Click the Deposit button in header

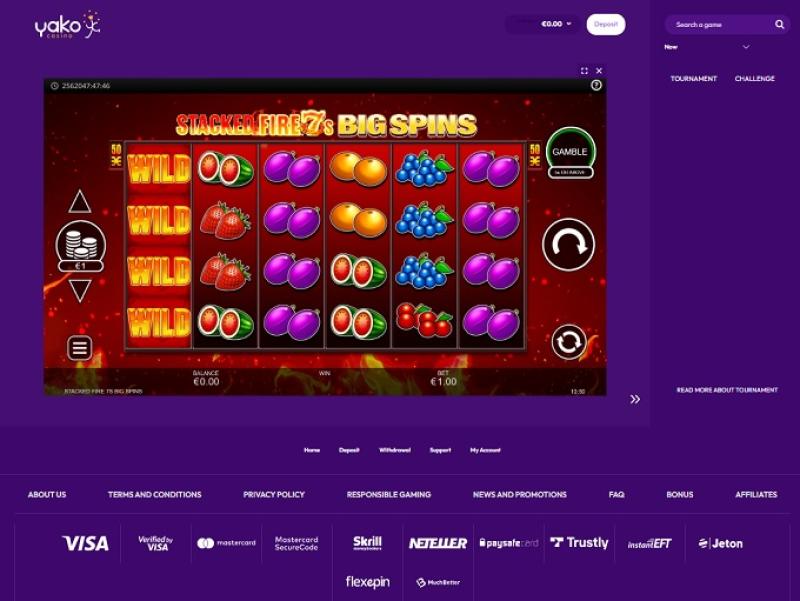tap(606, 24)
